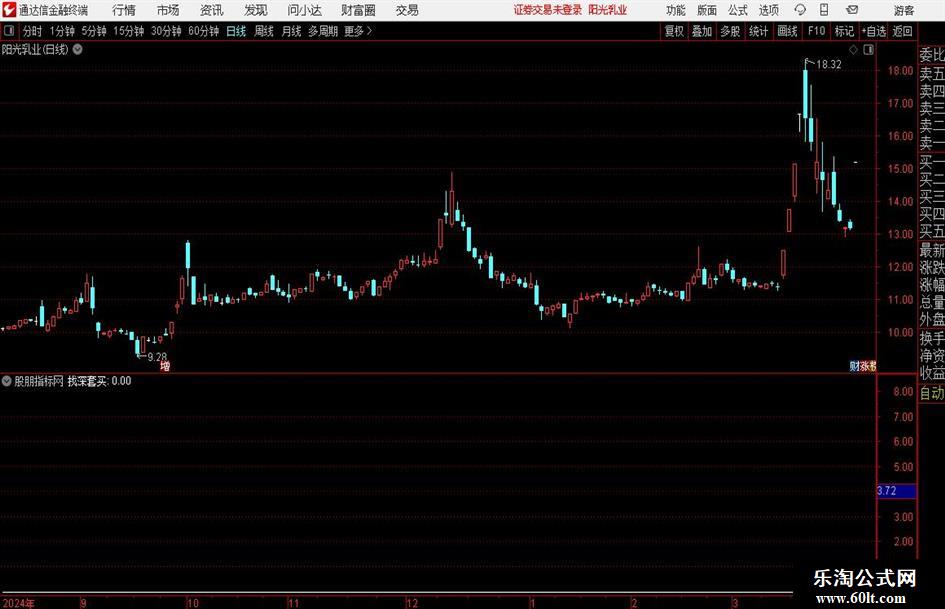
Task: Click the 多股 multi-stock button
Action: coord(730,31)
